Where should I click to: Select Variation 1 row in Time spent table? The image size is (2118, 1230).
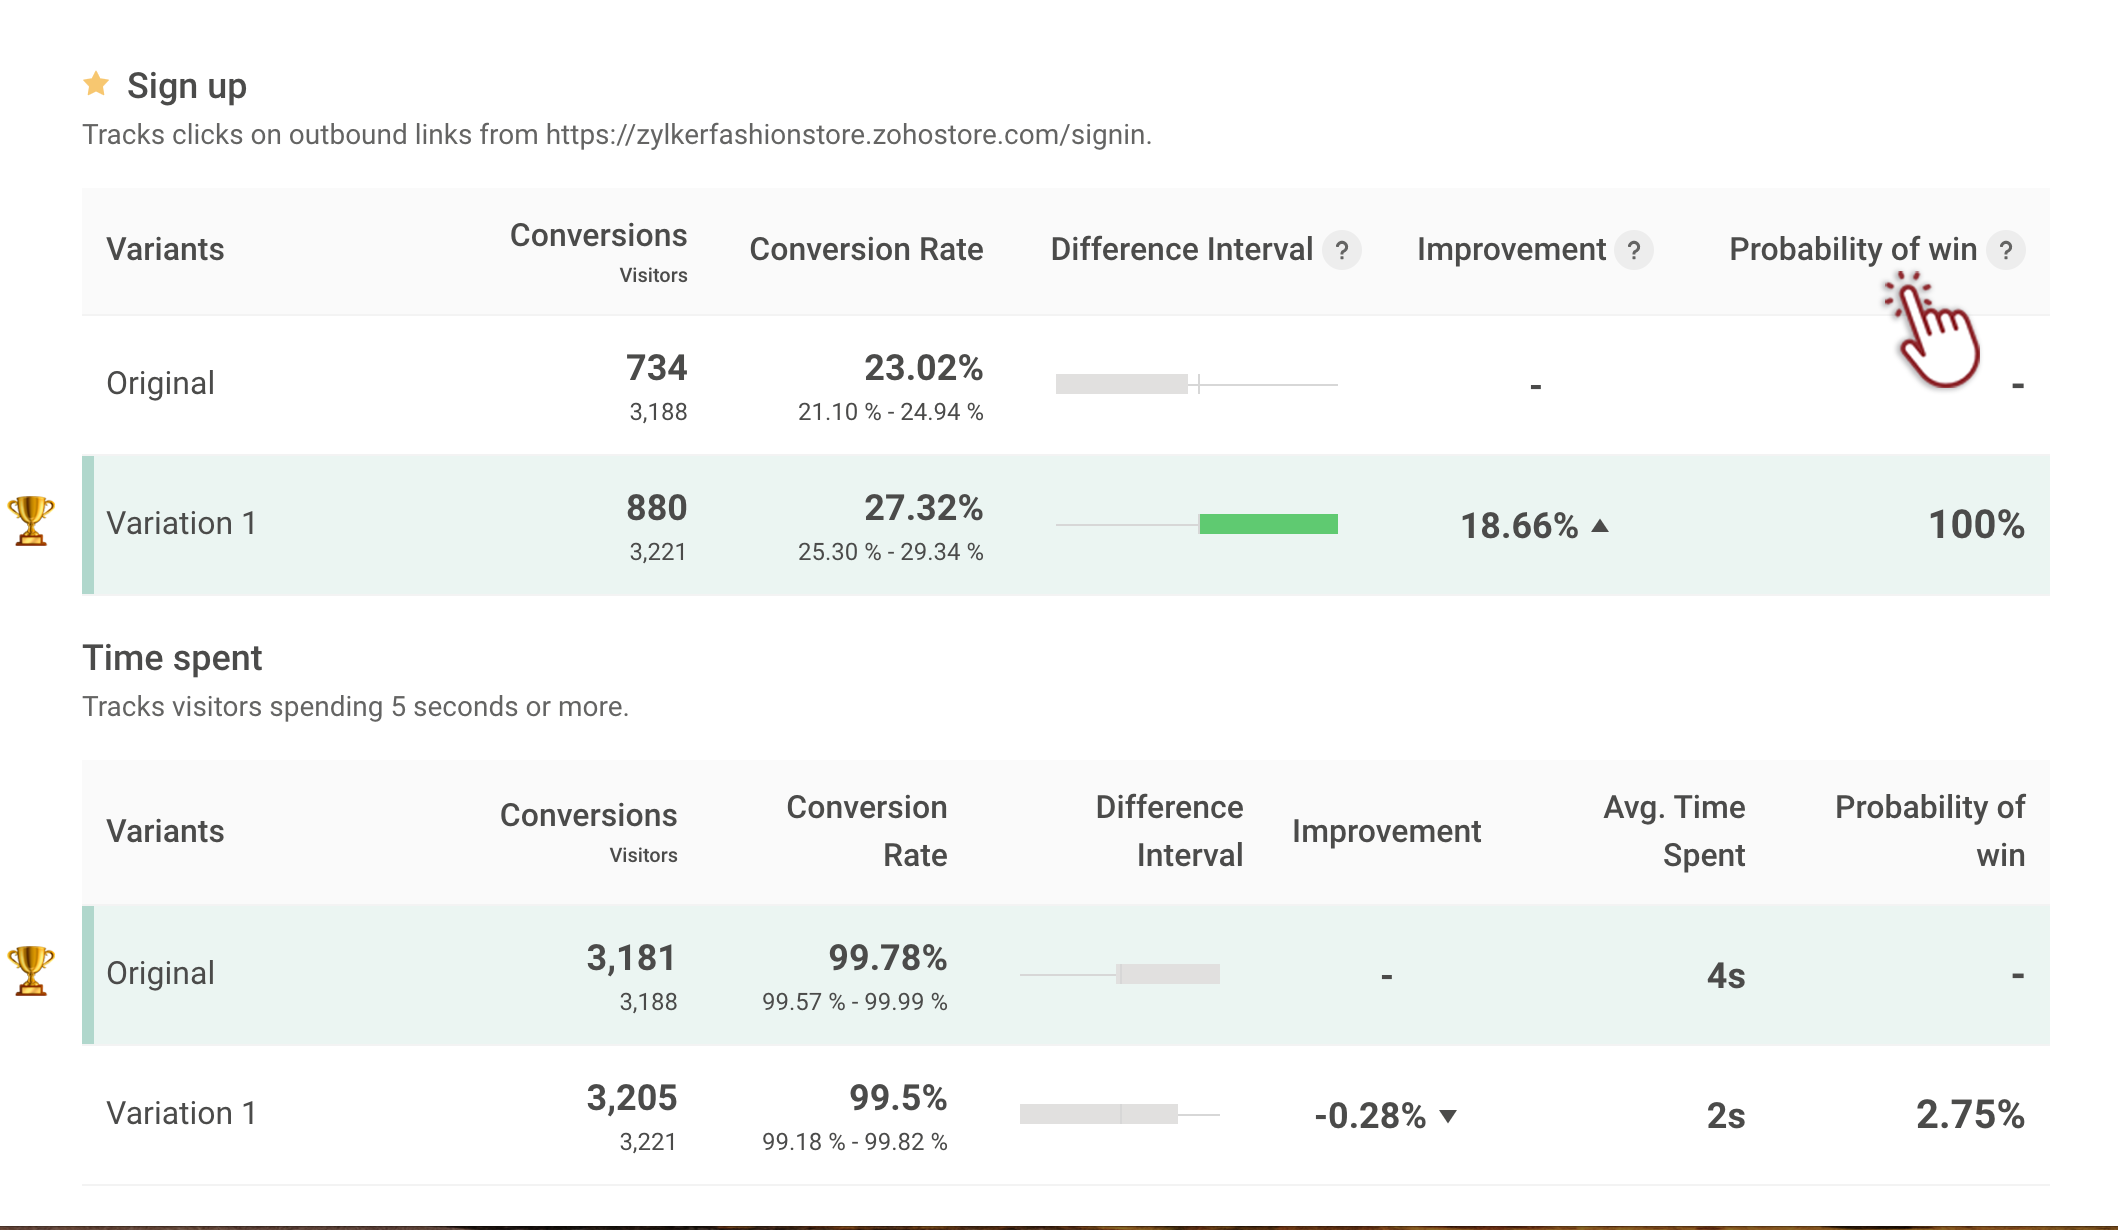[181, 1114]
